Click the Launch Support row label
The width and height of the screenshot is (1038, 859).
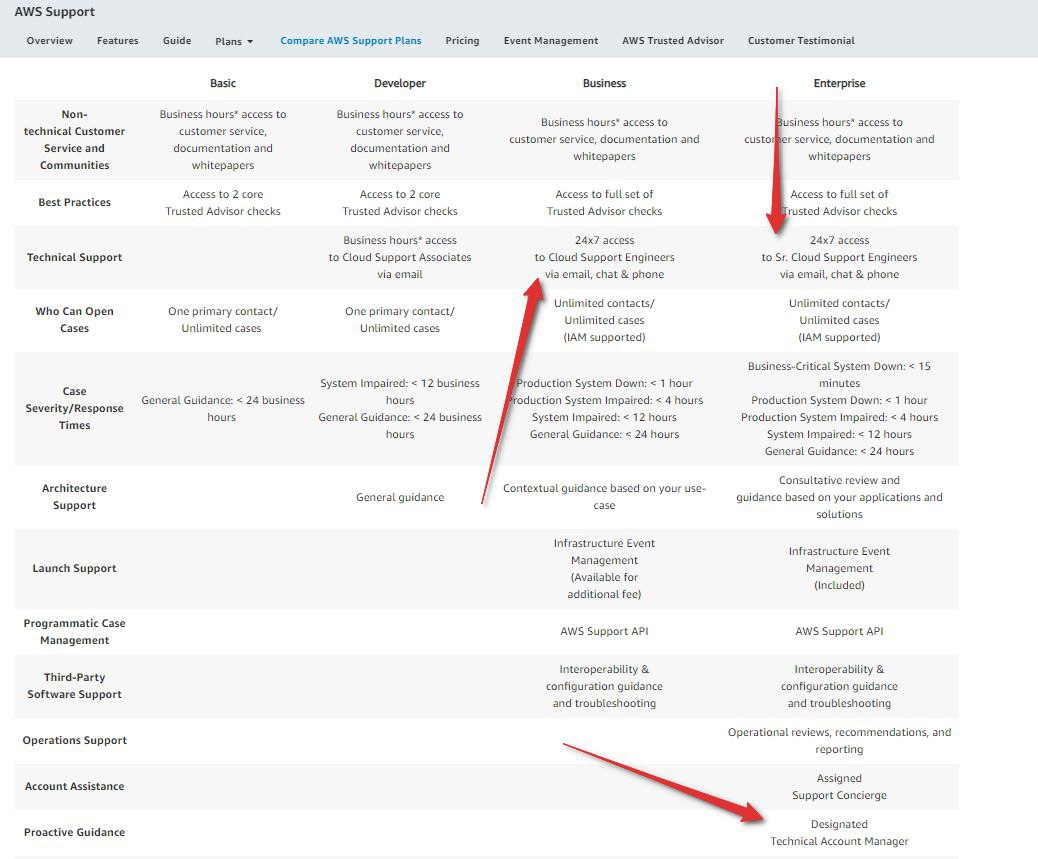pos(74,568)
